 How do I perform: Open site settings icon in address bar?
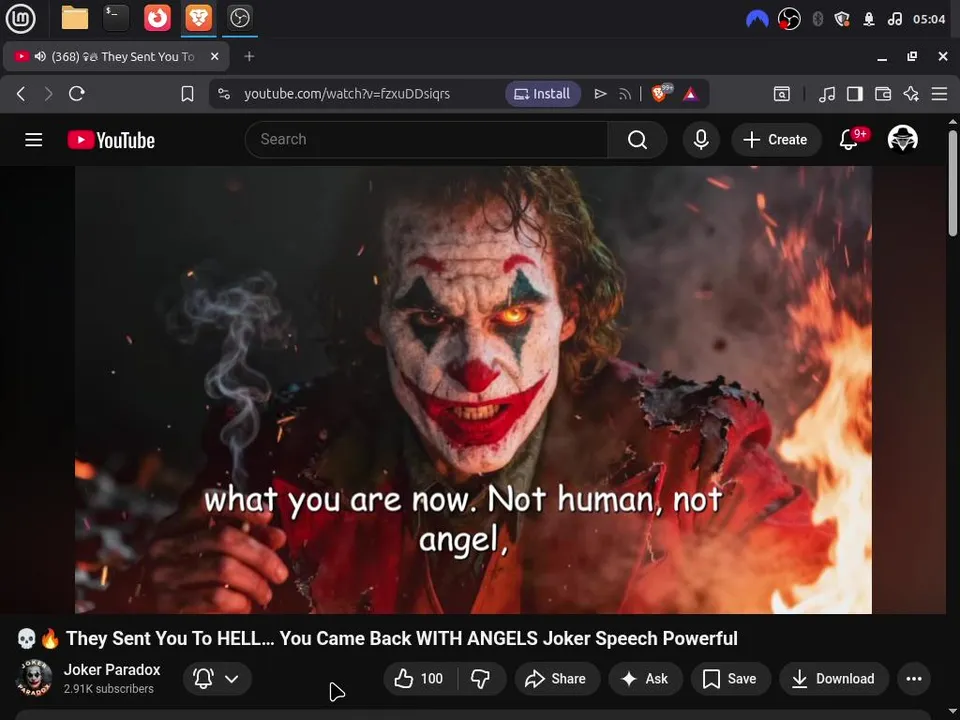coord(224,94)
